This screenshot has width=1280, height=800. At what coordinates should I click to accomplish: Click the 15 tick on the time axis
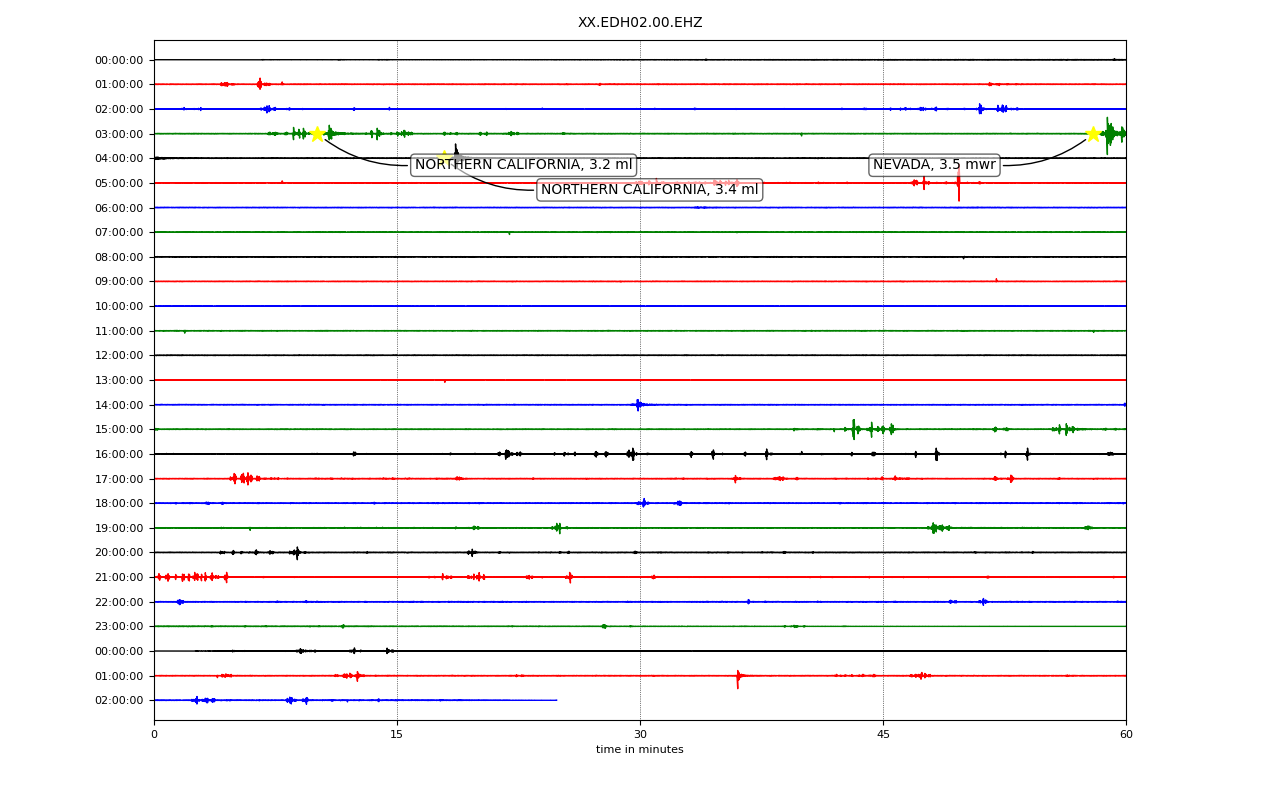397,735
